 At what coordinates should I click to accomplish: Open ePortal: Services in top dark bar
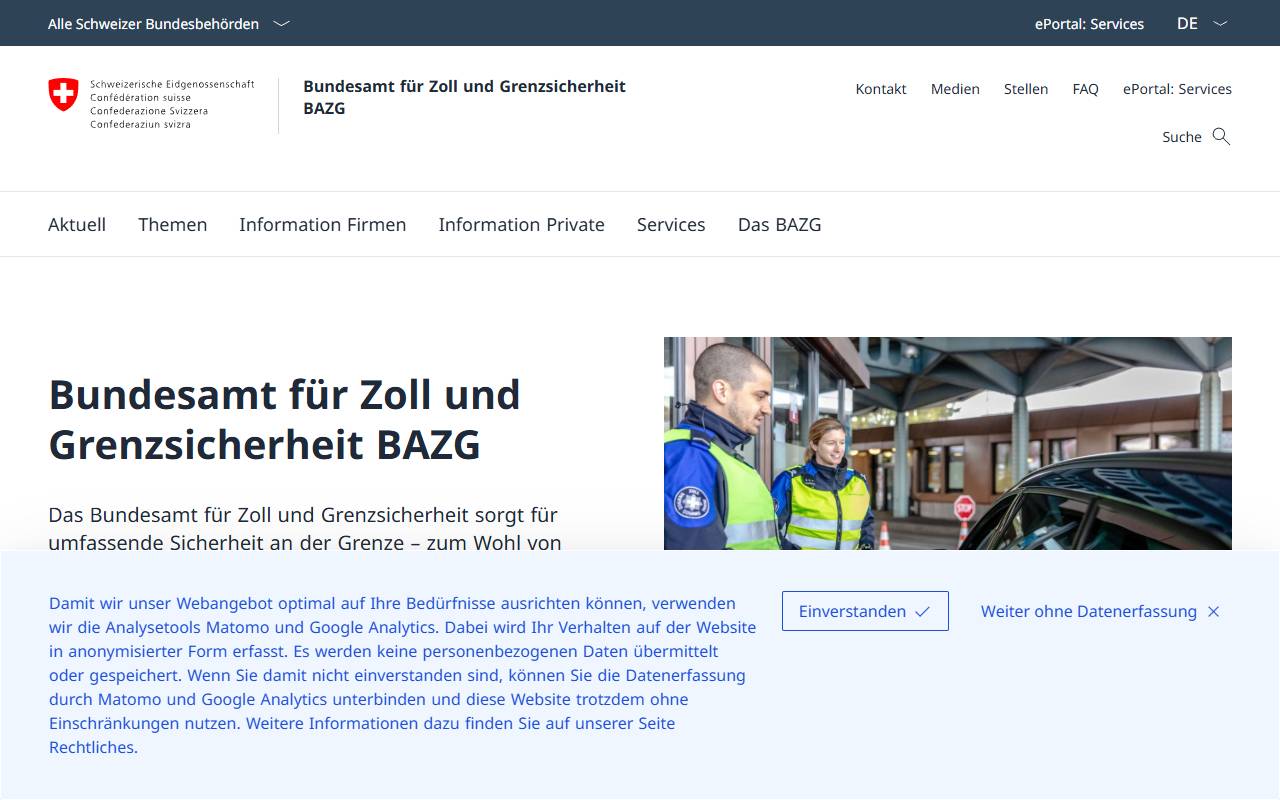(x=1089, y=24)
